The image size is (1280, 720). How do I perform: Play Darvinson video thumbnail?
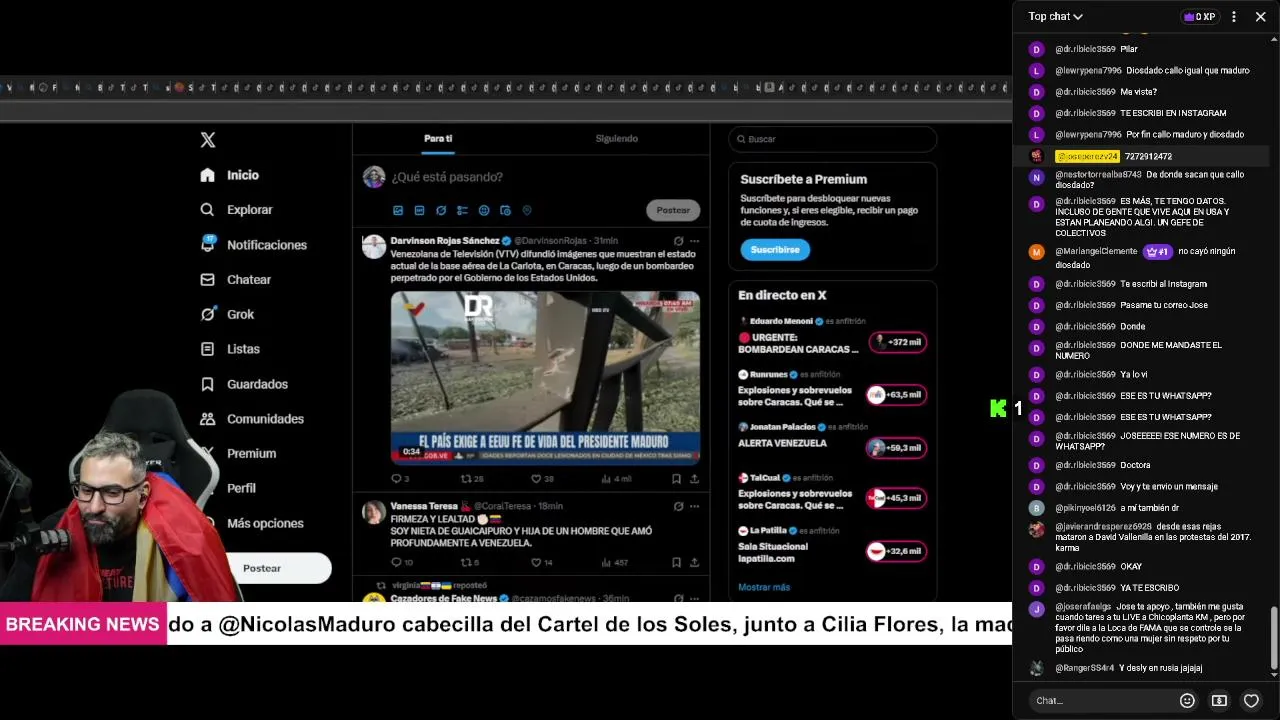545,378
